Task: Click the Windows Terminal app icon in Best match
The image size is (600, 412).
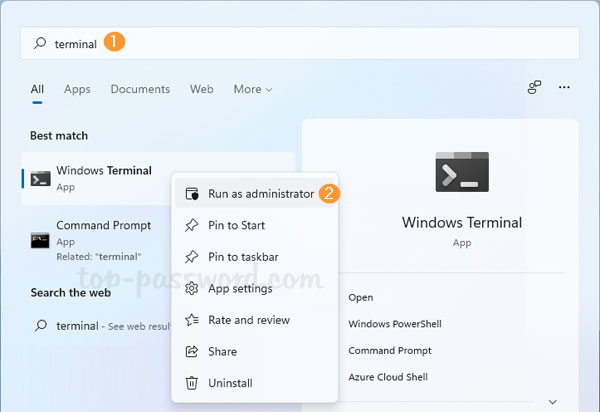Action: [40, 178]
